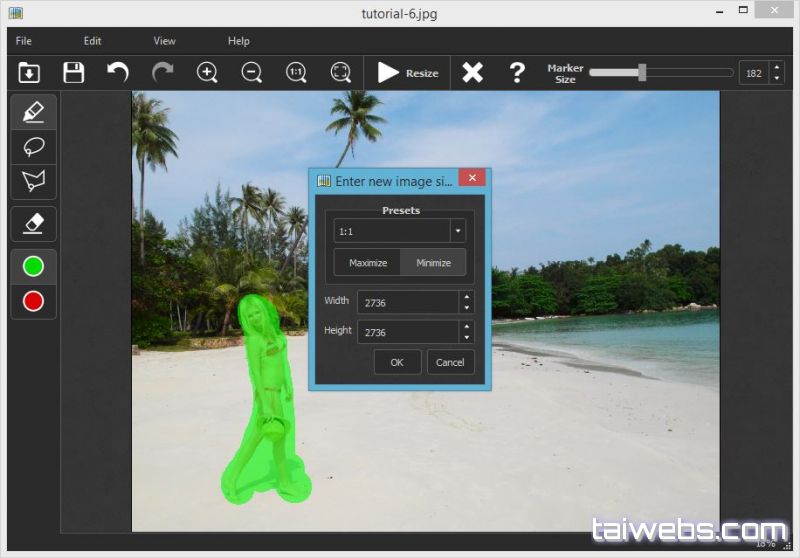Click the save floppy disk icon
The image size is (800, 558).
click(74, 72)
